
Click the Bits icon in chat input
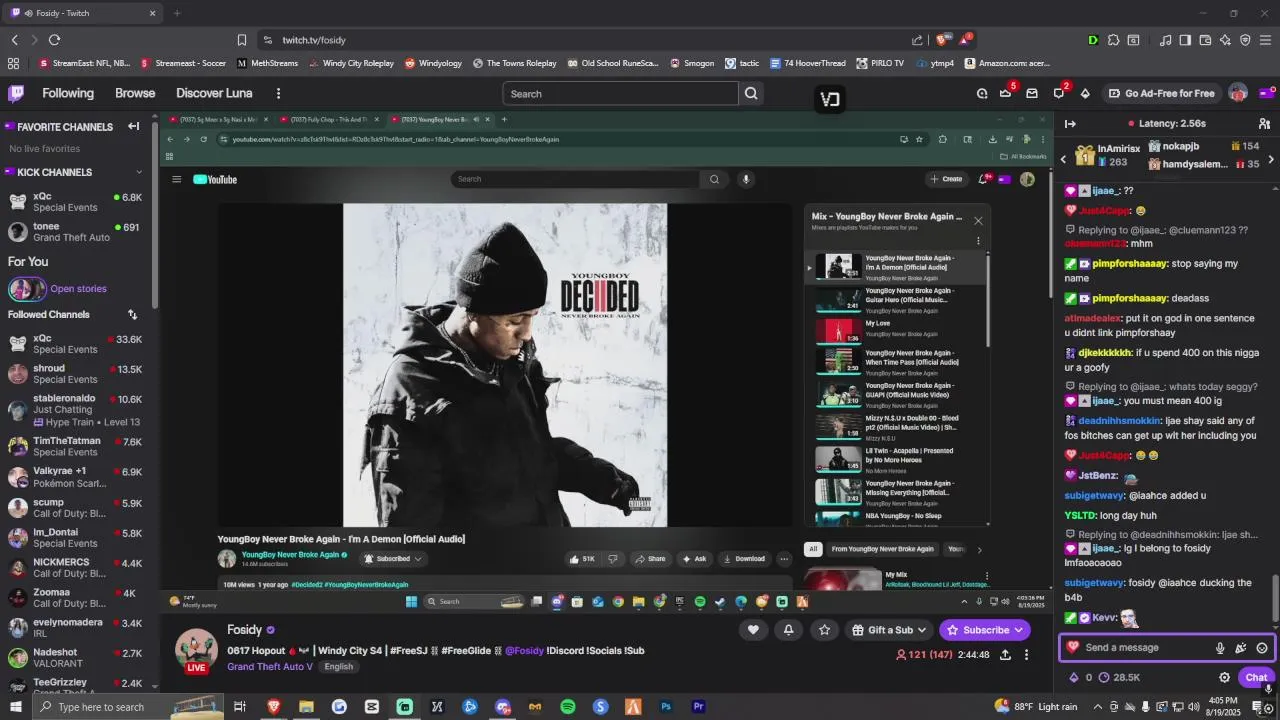pyautogui.click(x=1241, y=647)
